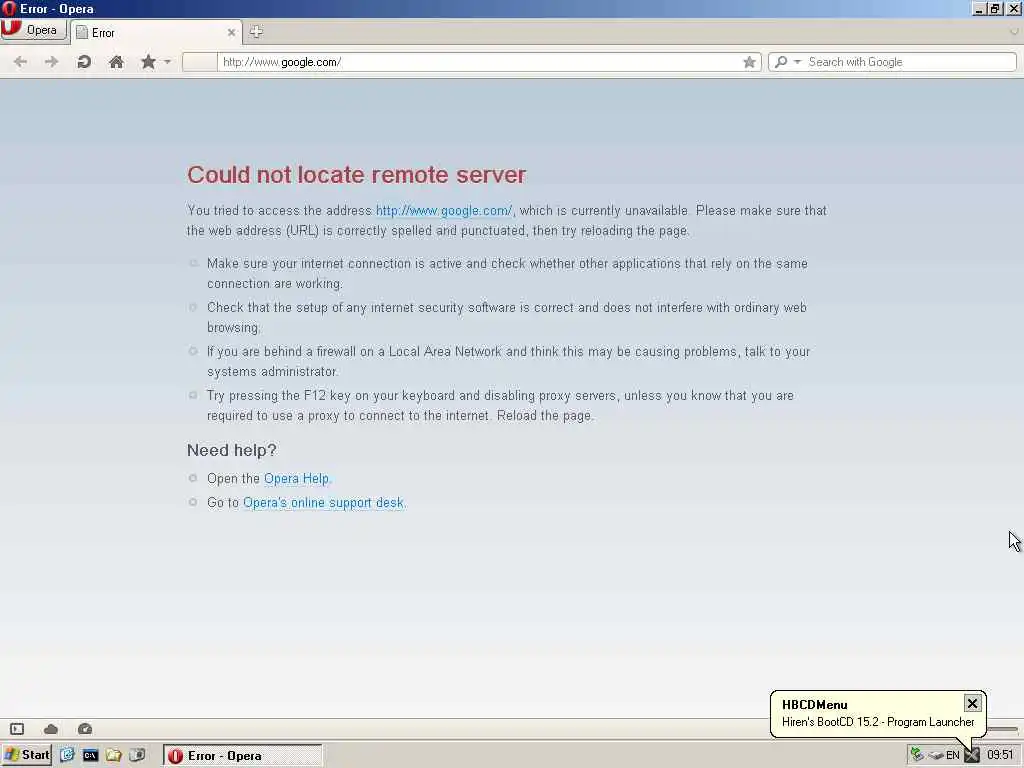Image resolution: width=1024 pixels, height=768 pixels.
Task: Click the fourth quick launch icon
Action: point(137,756)
